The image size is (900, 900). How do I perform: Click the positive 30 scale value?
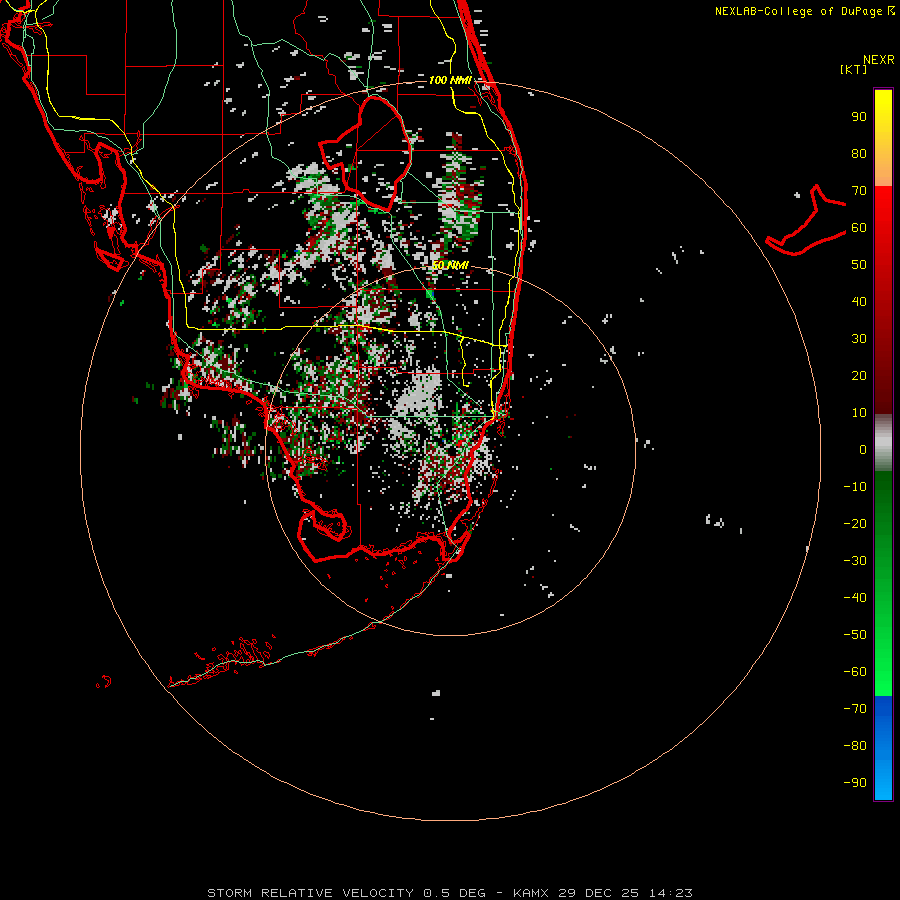(859, 339)
